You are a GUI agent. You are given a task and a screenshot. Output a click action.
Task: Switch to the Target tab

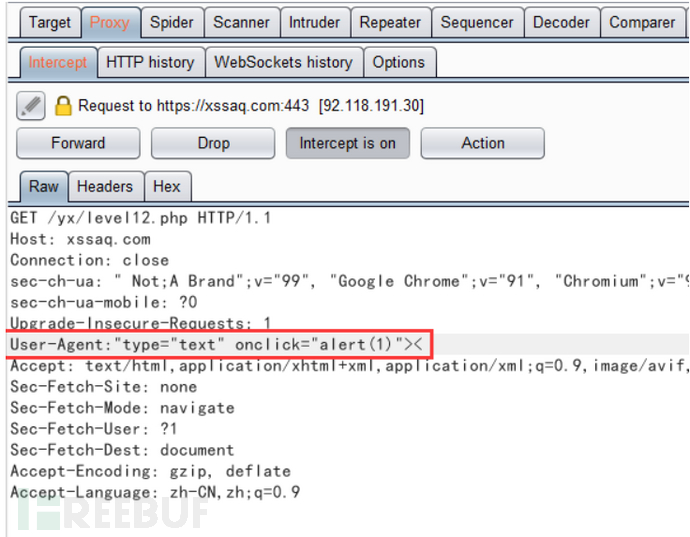click(x=49, y=22)
